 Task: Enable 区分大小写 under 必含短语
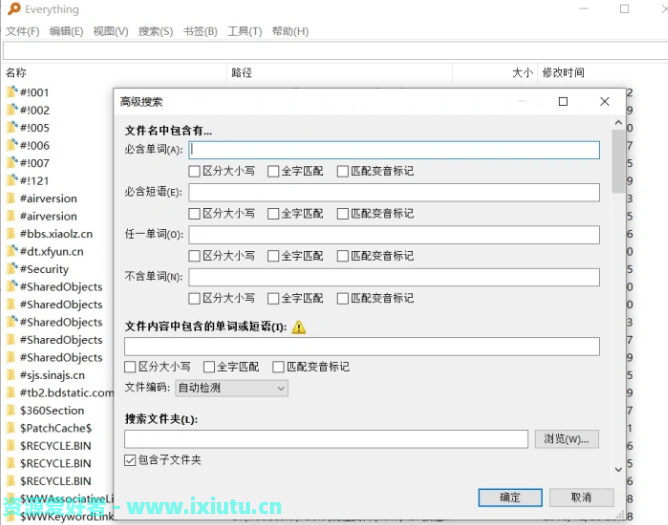click(194, 213)
